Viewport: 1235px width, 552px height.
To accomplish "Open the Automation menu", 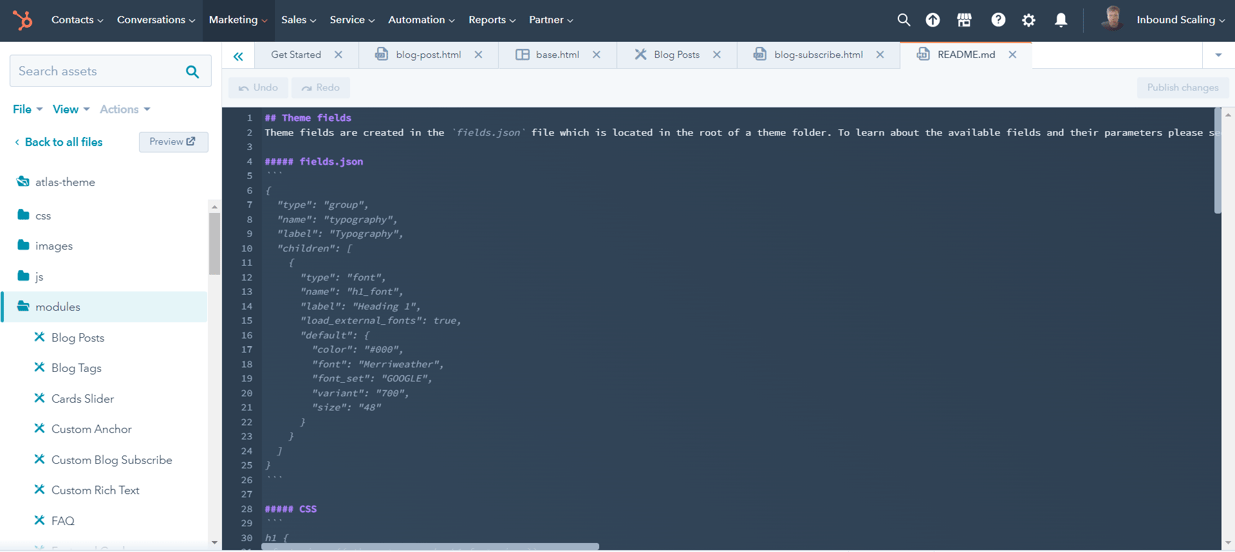I will (x=421, y=20).
